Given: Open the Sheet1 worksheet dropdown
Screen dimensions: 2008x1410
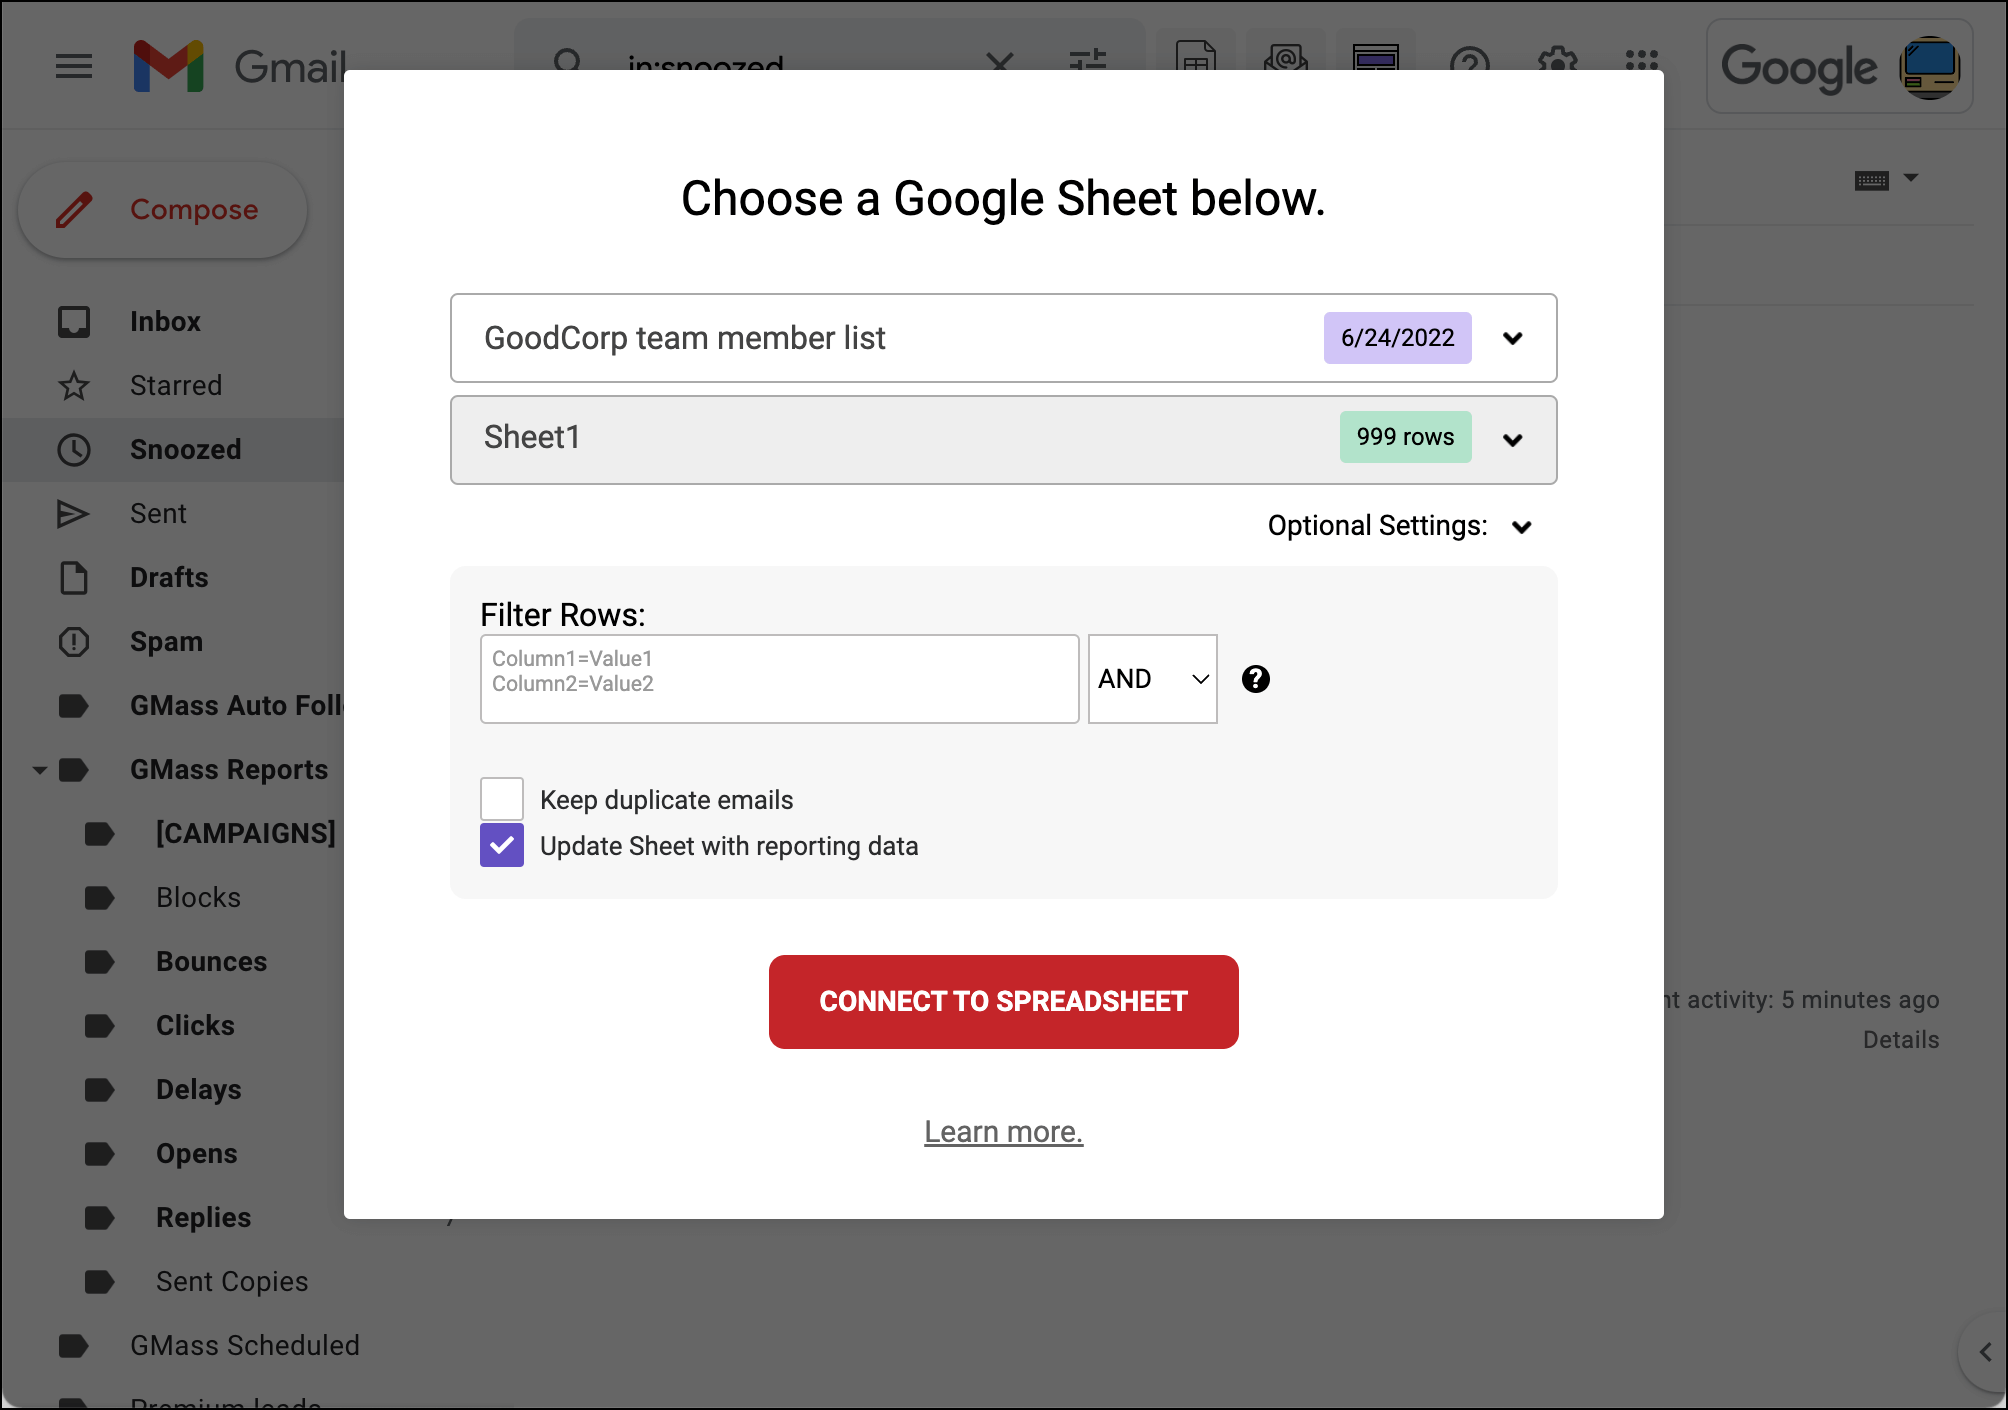Looking at the screenshot, I should click(1003, 440).
